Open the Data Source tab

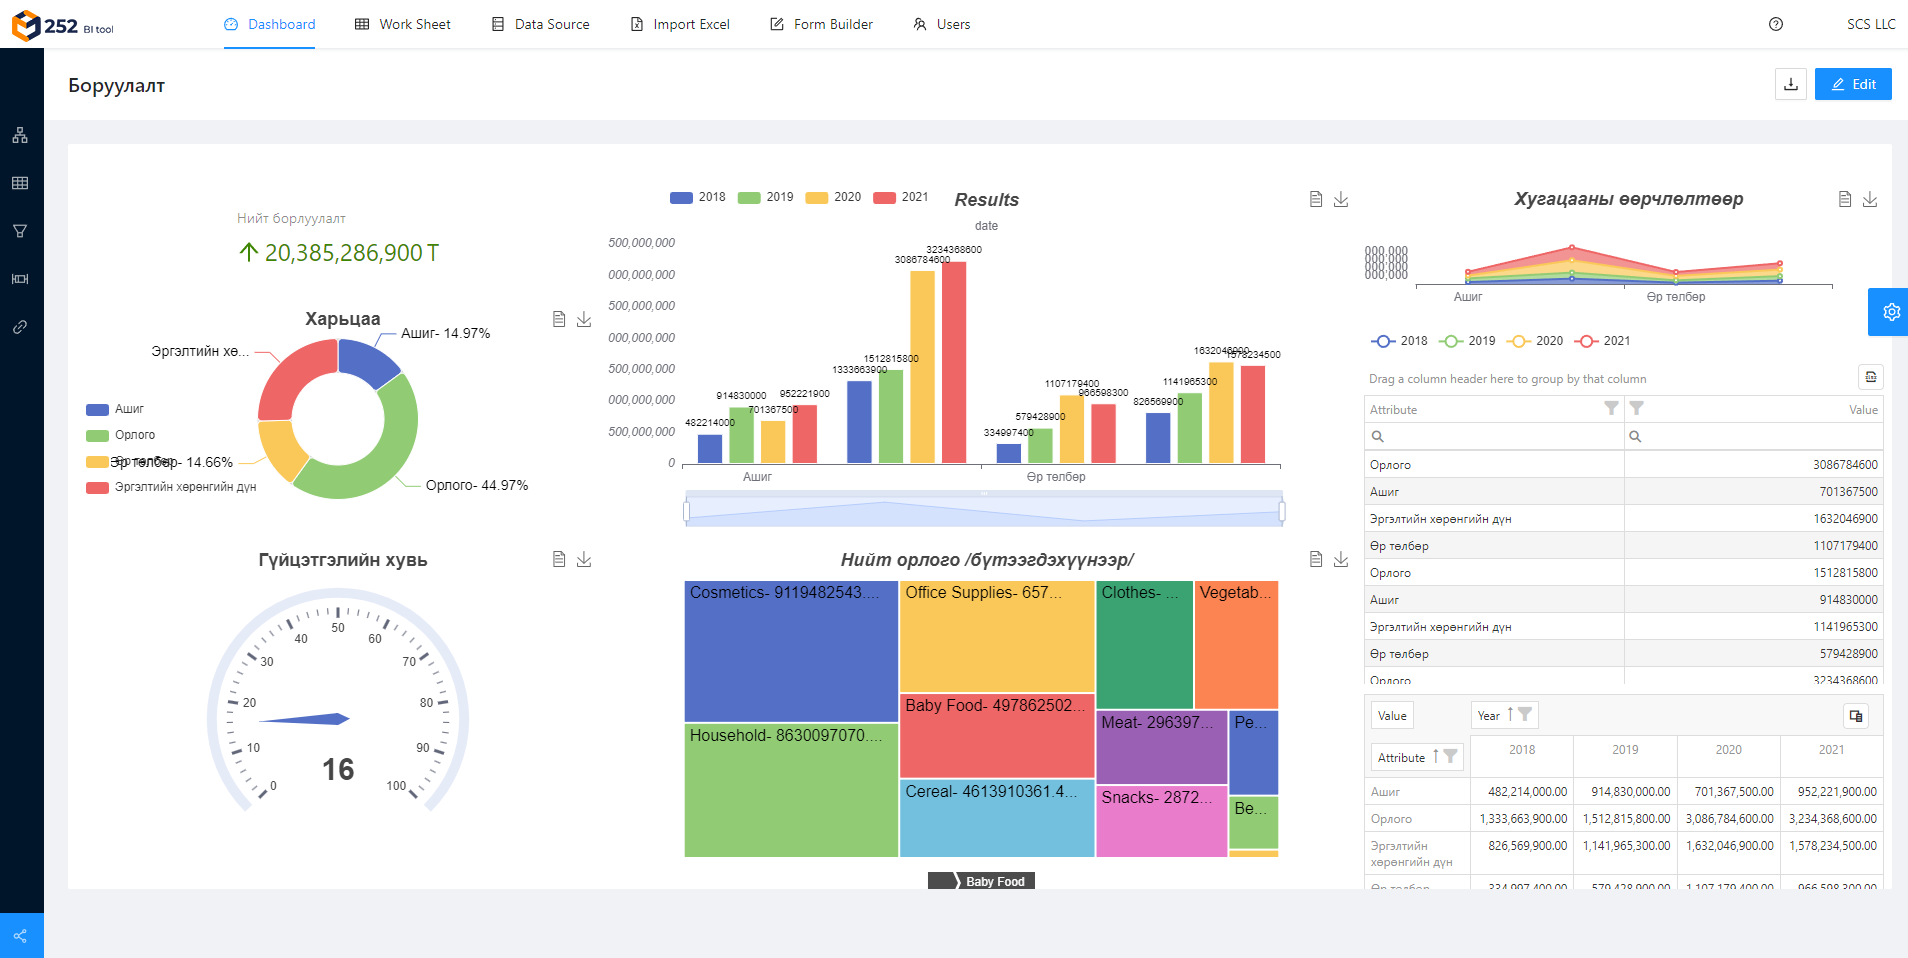(541, 24)
